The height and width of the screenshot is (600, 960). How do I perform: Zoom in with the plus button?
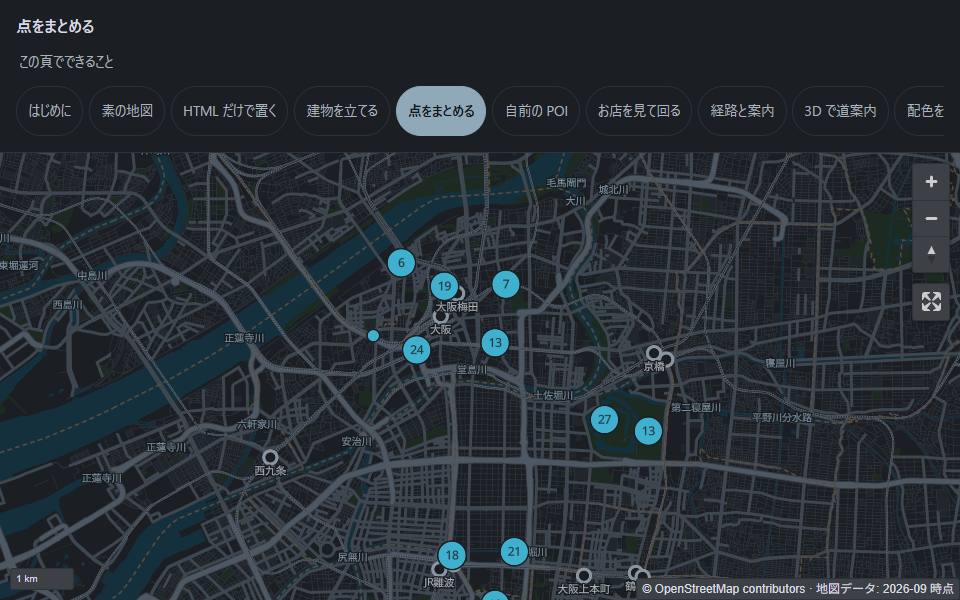[931, 182]
